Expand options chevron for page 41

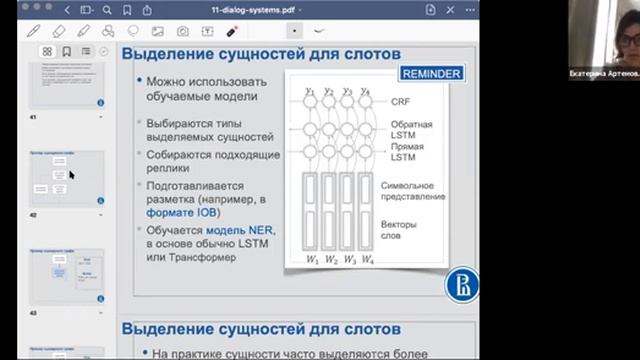[101, 117]
